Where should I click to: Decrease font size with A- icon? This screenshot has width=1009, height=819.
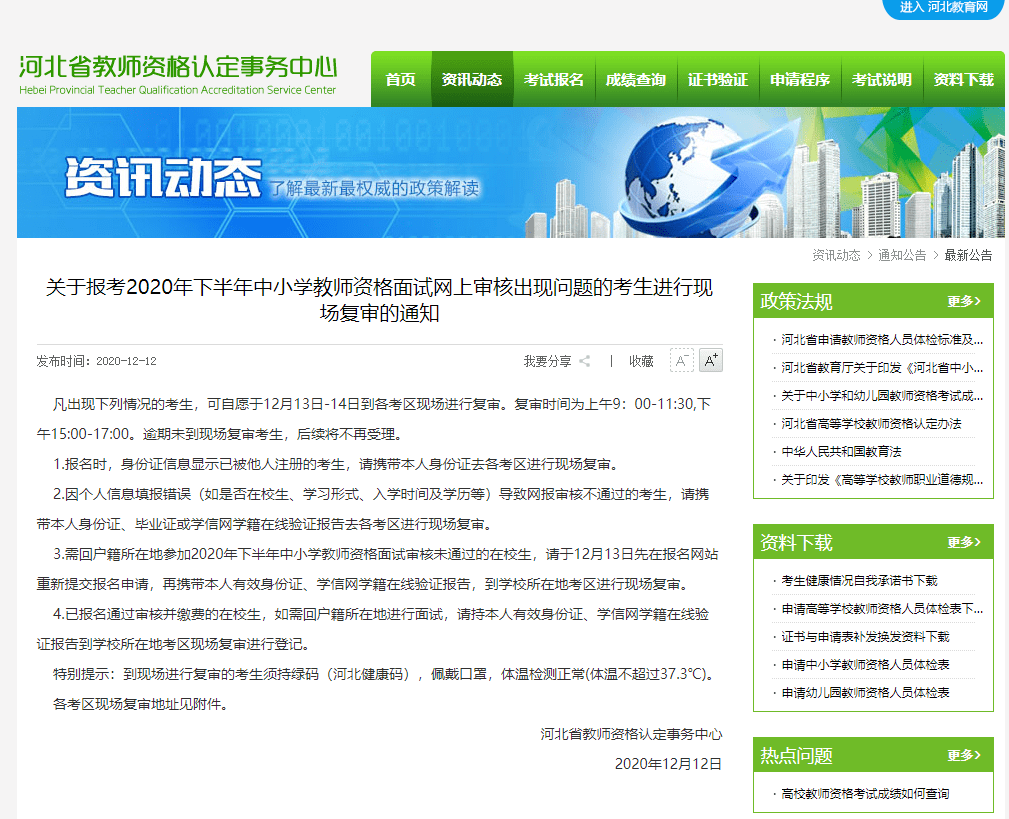(681, 360)
